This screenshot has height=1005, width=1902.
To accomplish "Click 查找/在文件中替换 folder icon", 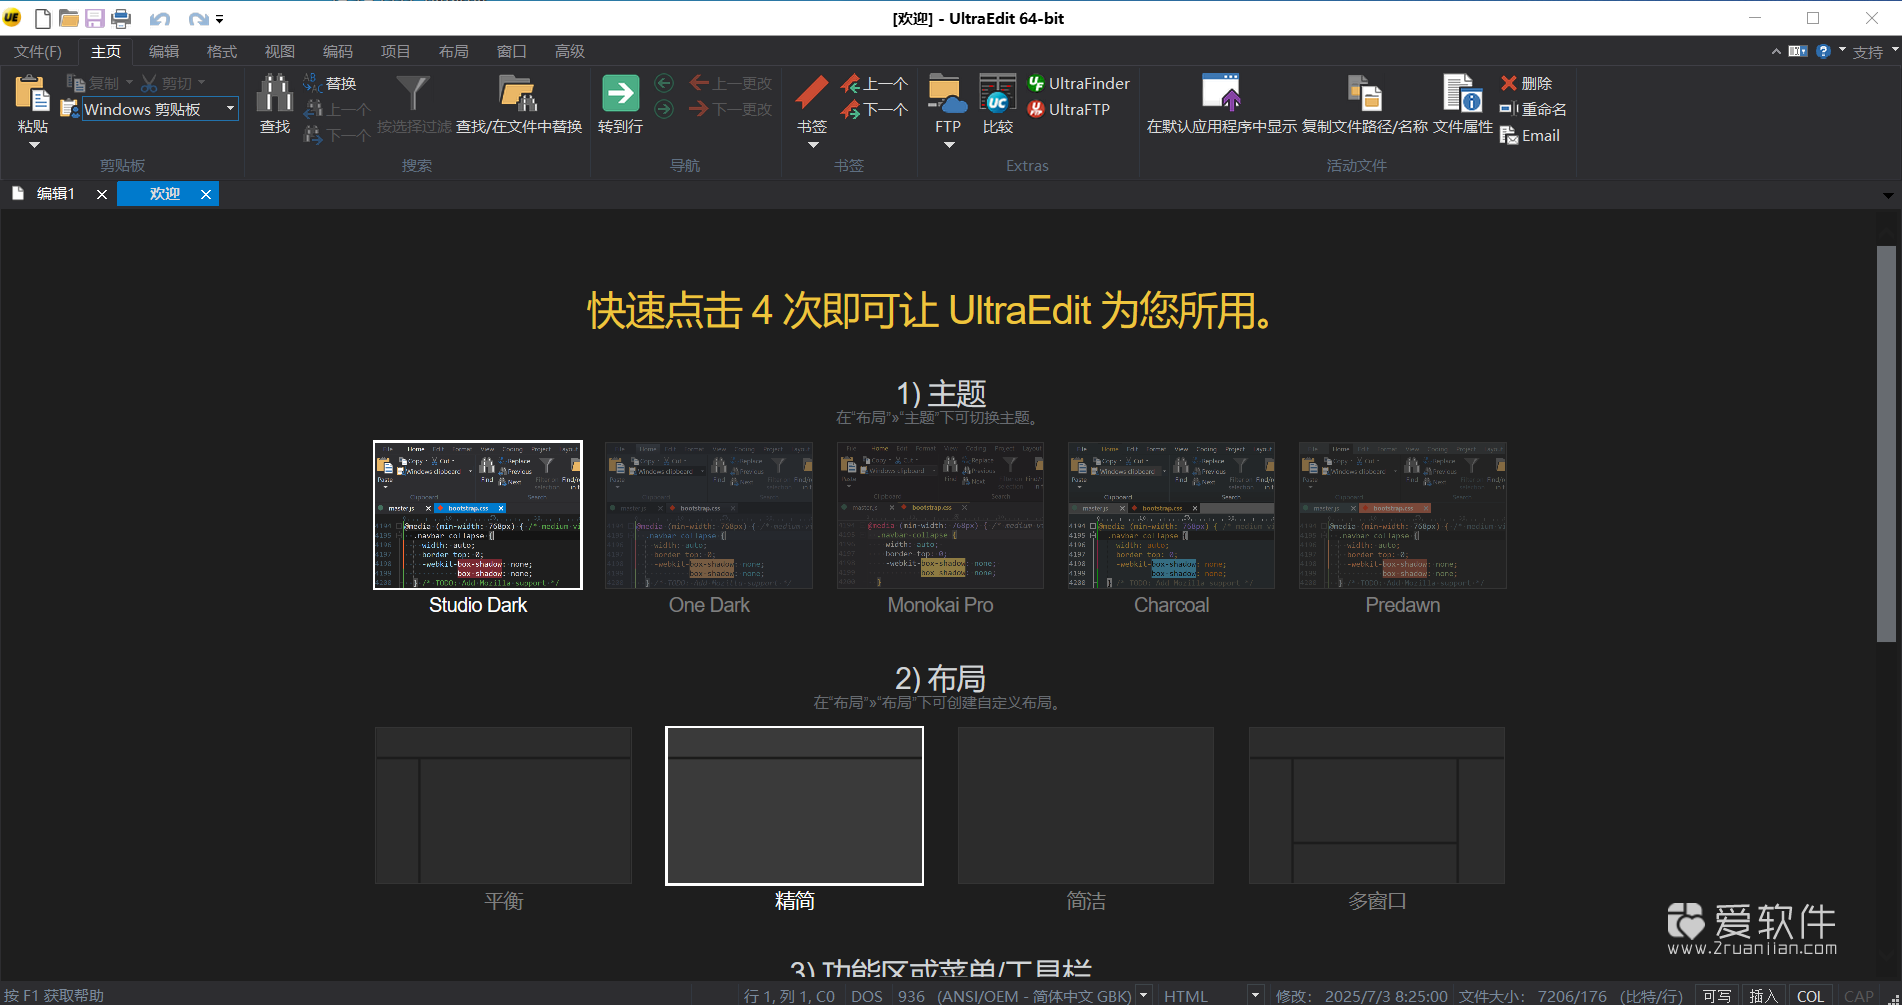I will pos(518,93).
